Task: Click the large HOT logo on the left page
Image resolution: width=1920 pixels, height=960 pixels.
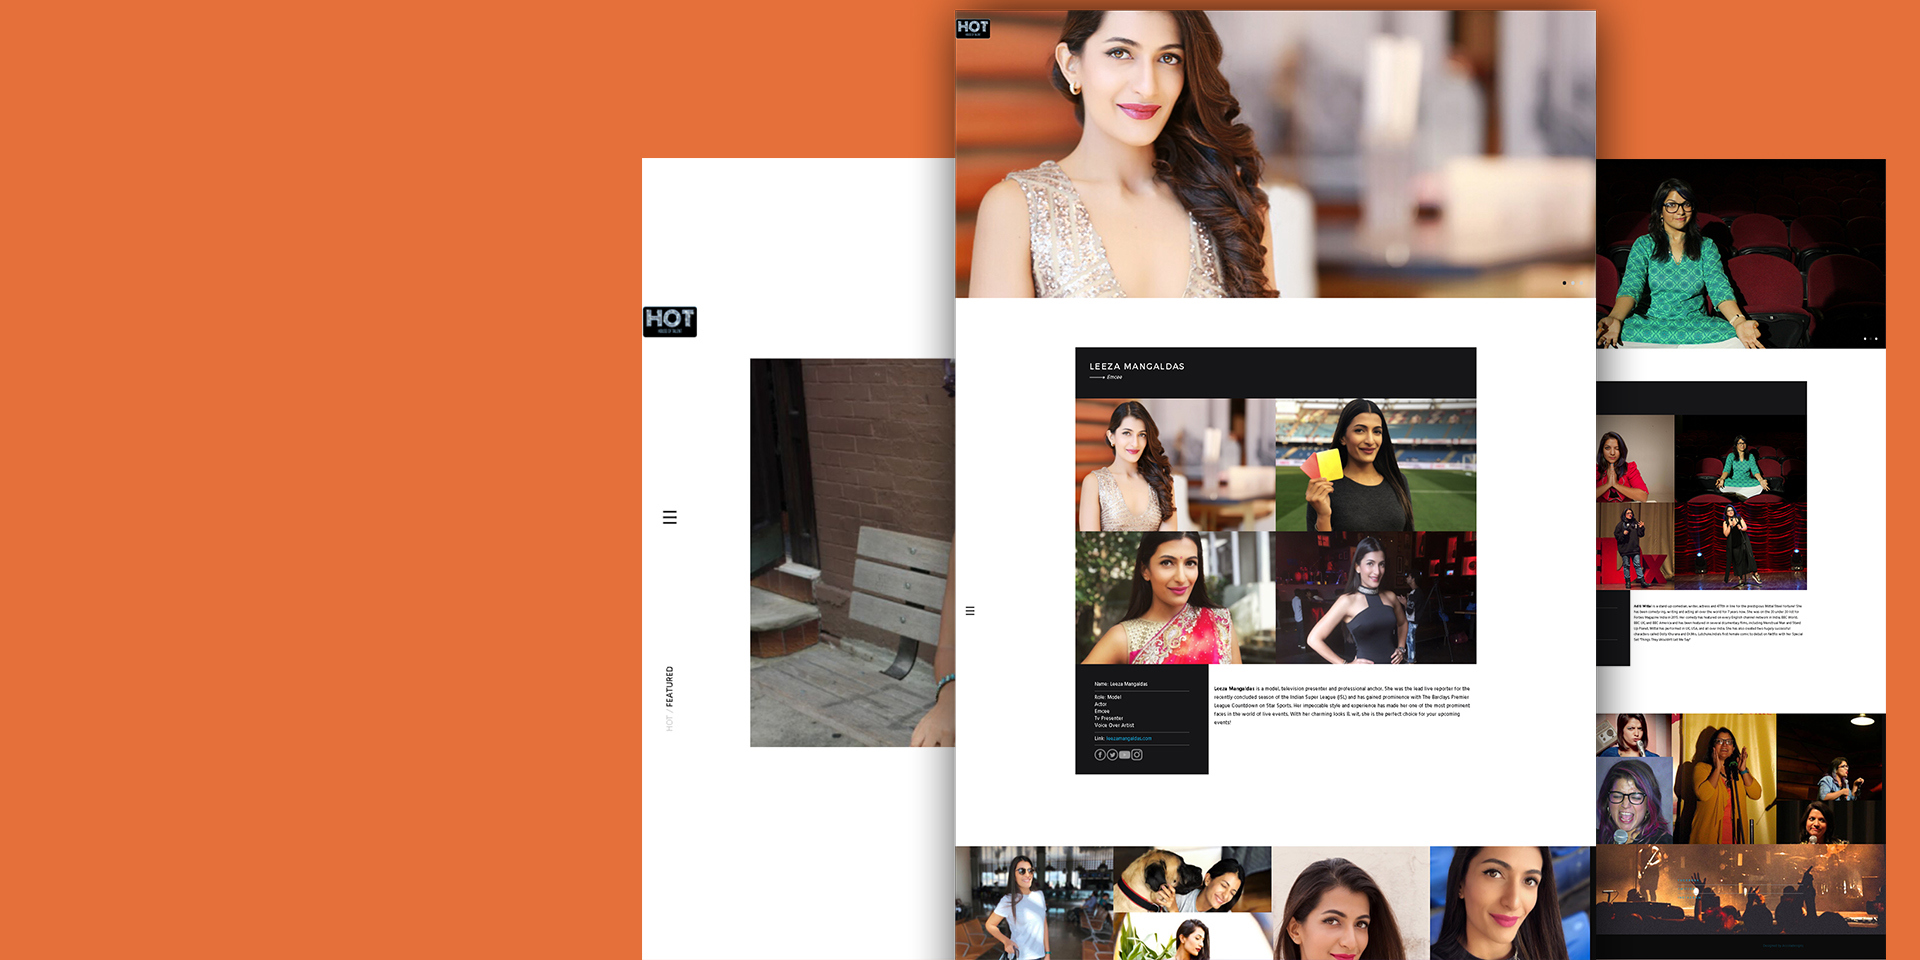Action: pos(669,321)
